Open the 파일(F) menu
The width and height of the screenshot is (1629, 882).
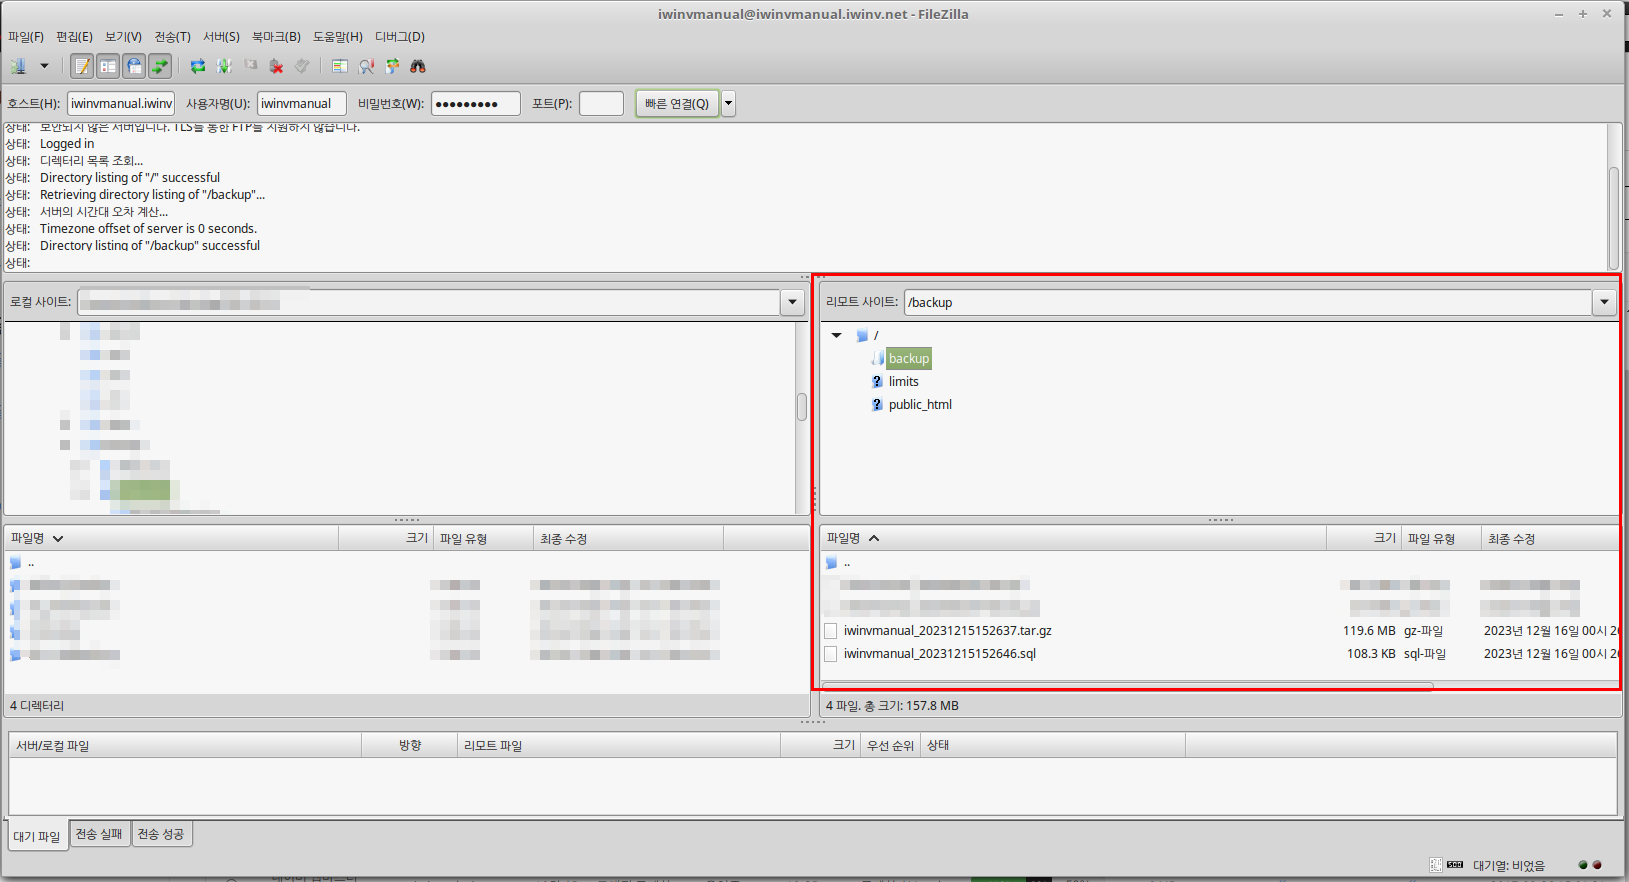click(x=26, y=37)
